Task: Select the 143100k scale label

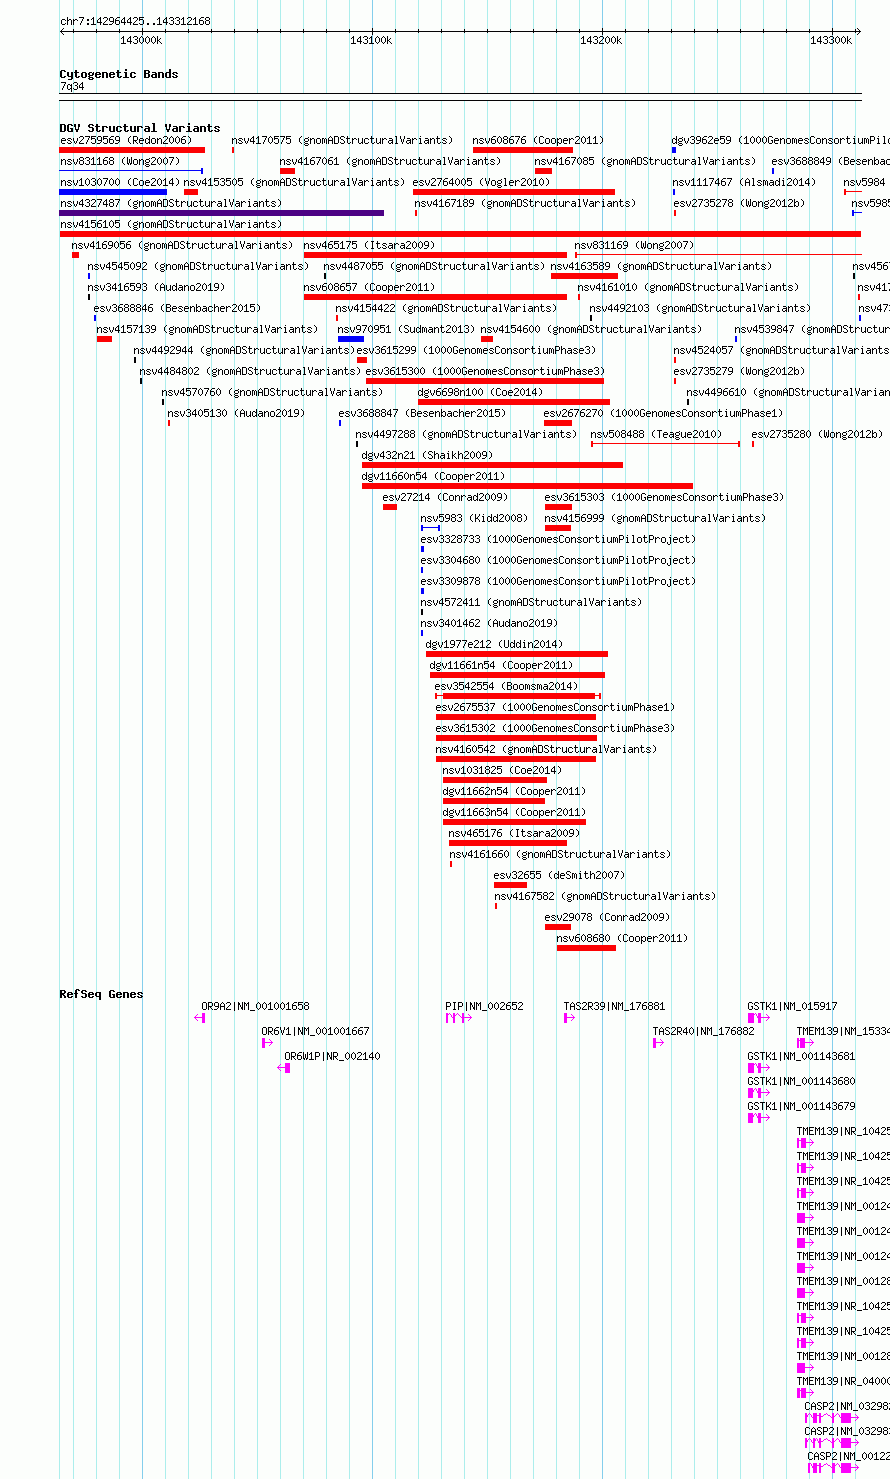Action: pos(371,40)
